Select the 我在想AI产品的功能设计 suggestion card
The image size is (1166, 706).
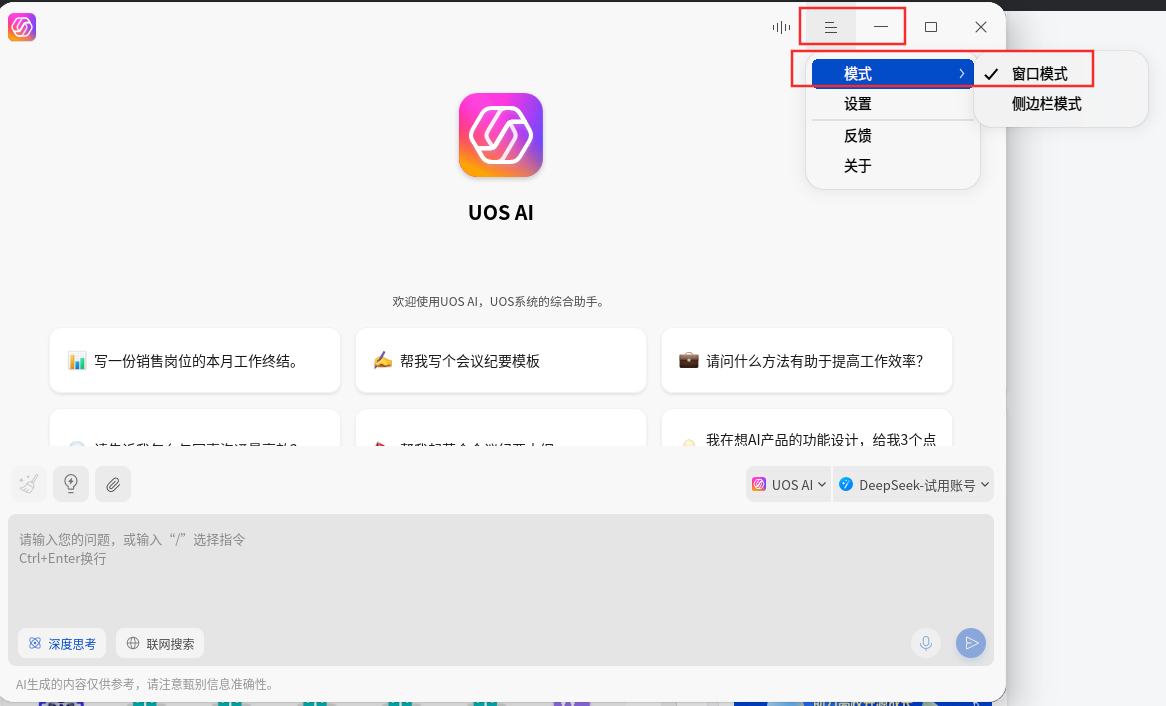[x=807, y=429]
